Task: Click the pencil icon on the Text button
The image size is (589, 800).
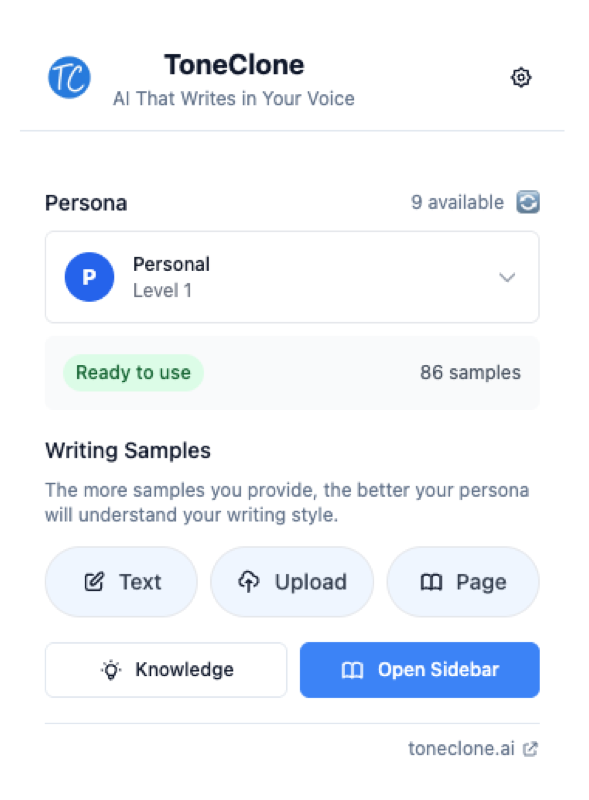Action: 95,581
